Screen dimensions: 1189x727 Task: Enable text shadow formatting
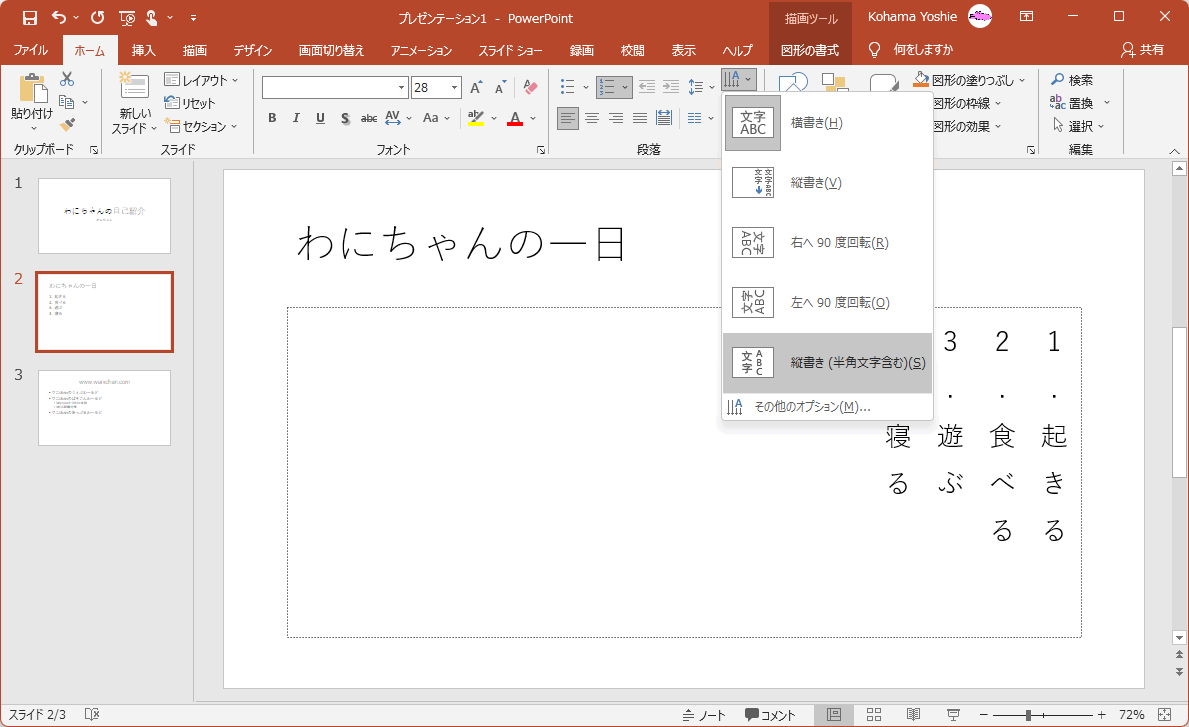[x=345, y=118]
